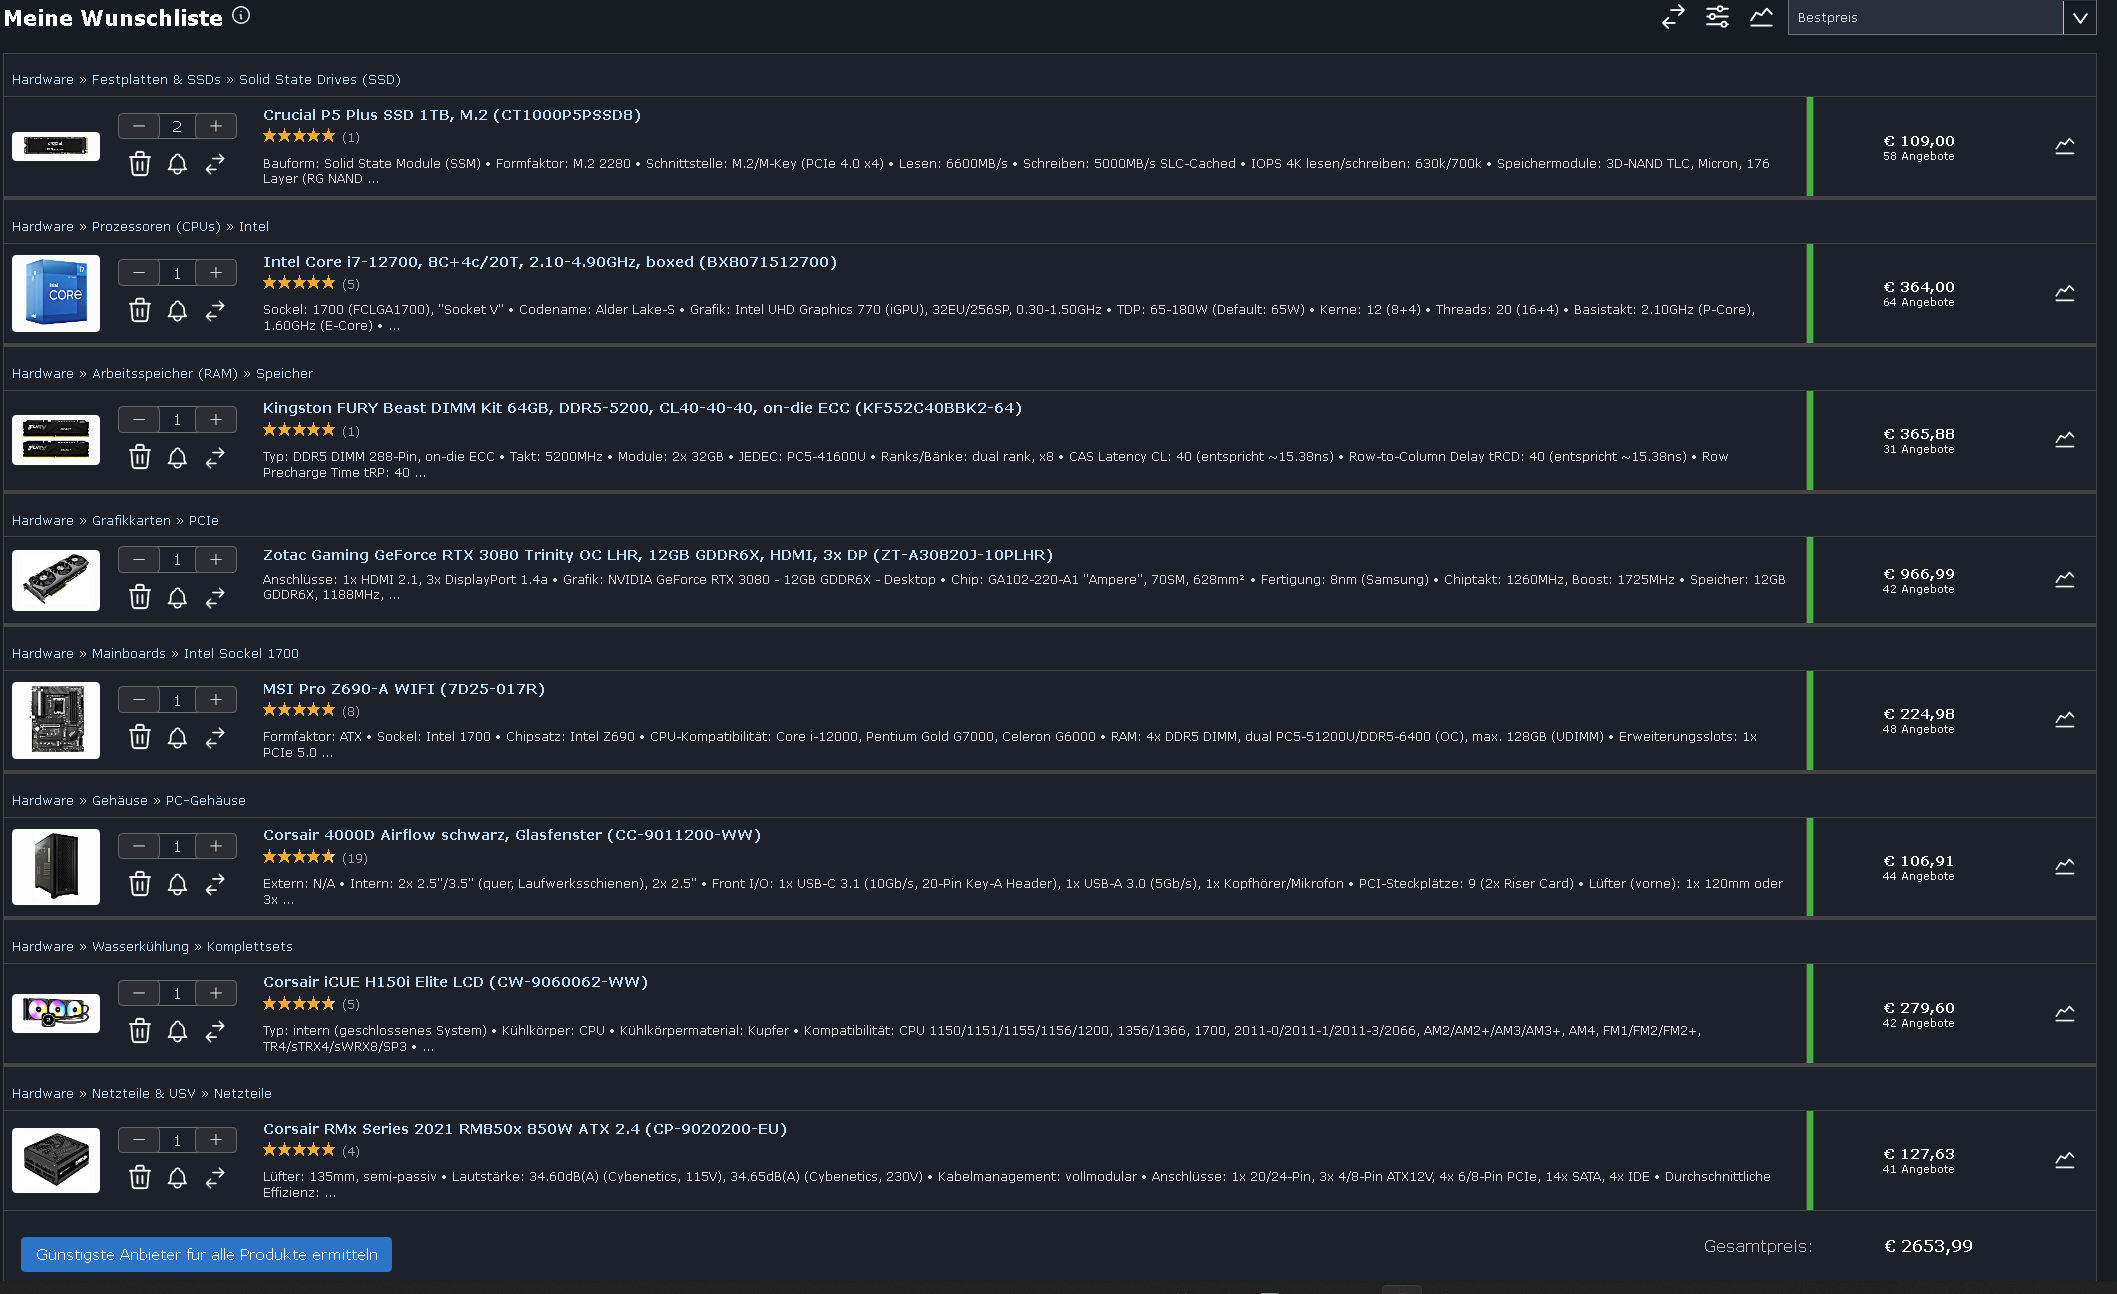
Task: Click the dropdown arrow next to Bestpreis
Action: [x=2080, y=17]
